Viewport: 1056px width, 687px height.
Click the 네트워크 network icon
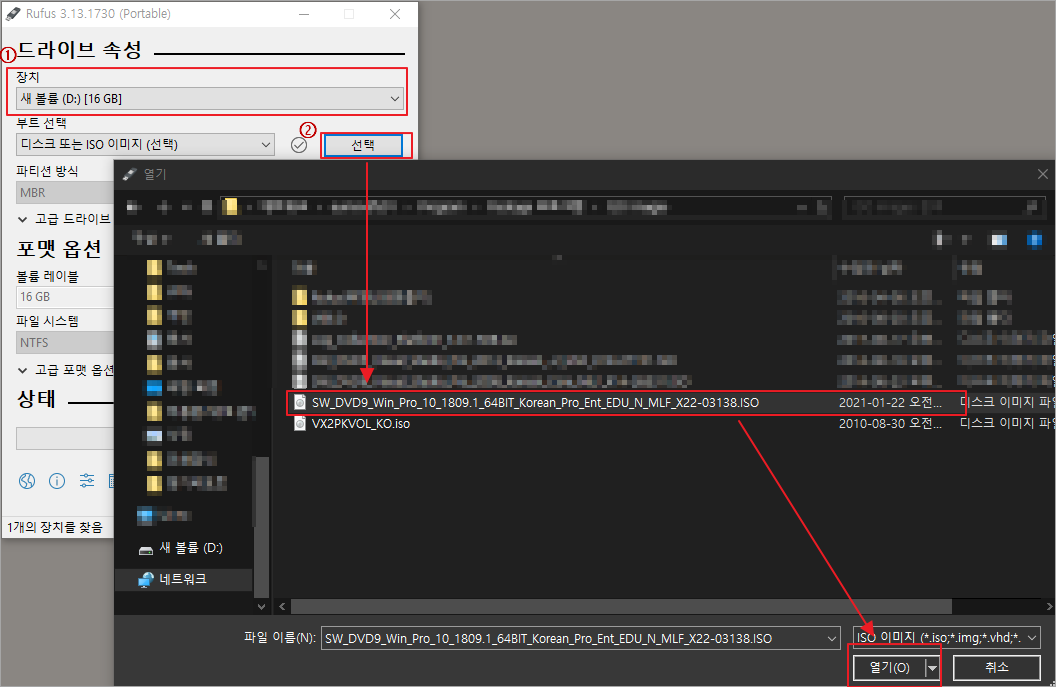pyautogui.click(x=145, y=580)
